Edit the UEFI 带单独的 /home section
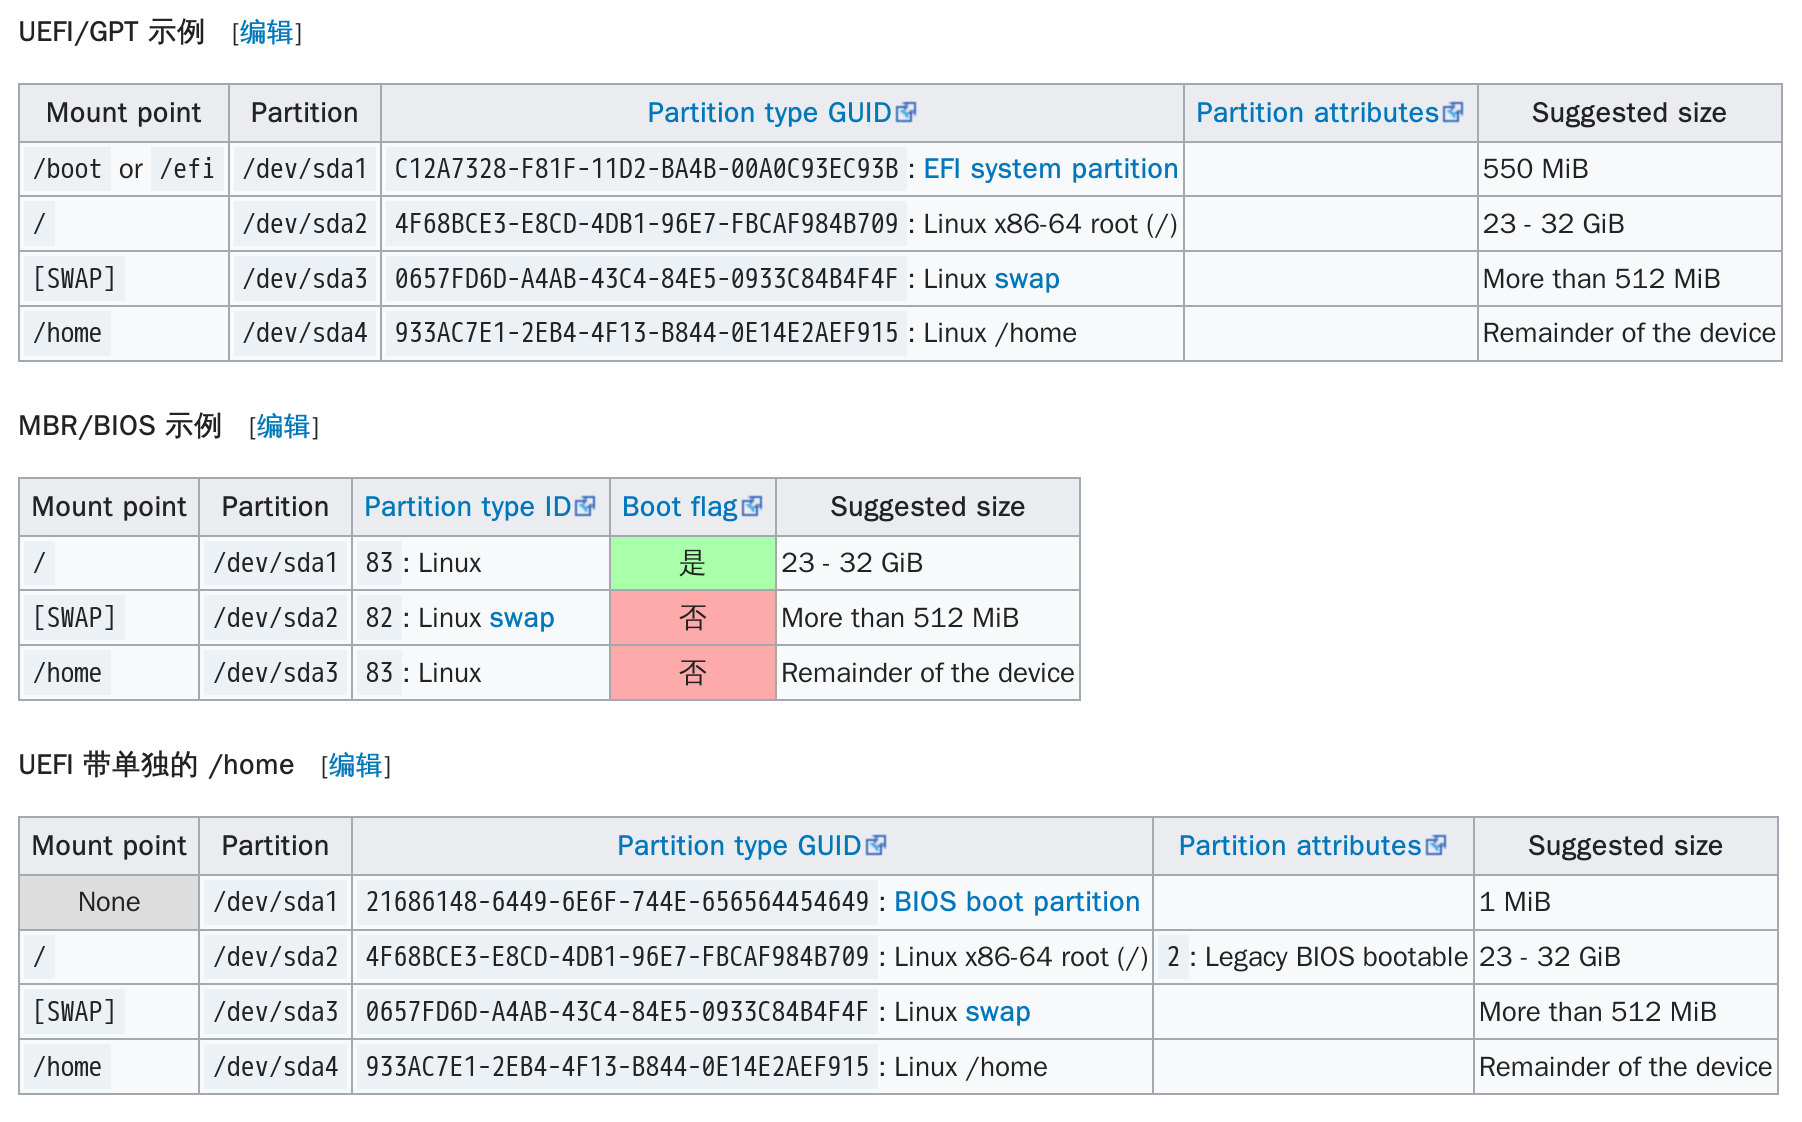Screen dimensions: 1802x1122 (x=355, y=766)
